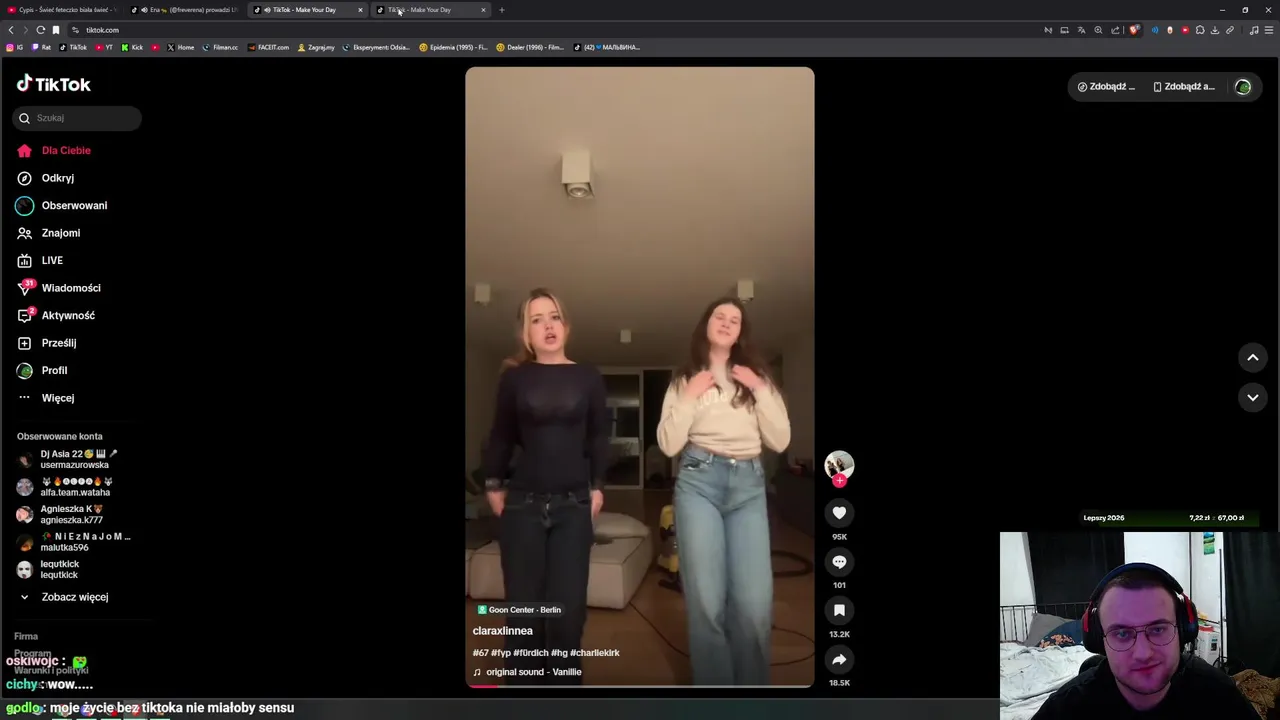The image size is (1280, 720).
Task: Go to previous video arrow
Action: (1252, 357)
